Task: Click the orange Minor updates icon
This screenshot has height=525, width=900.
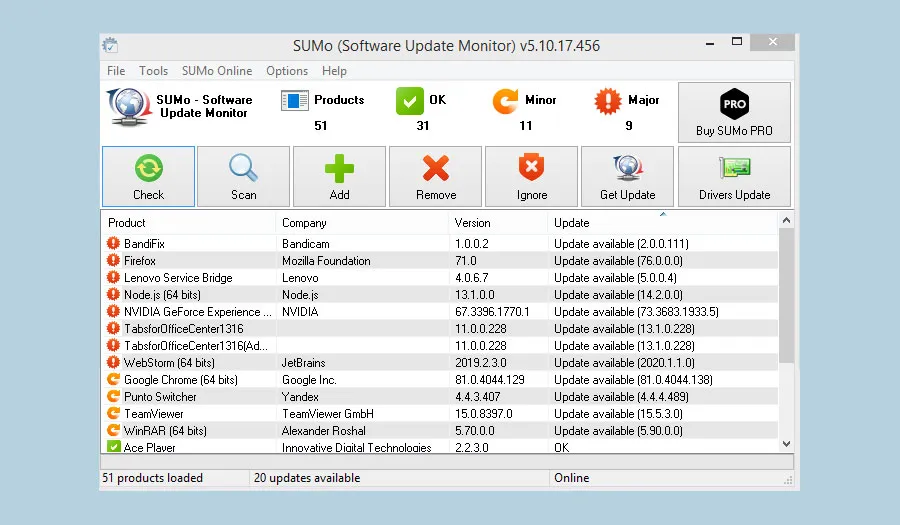Action: 505,101
